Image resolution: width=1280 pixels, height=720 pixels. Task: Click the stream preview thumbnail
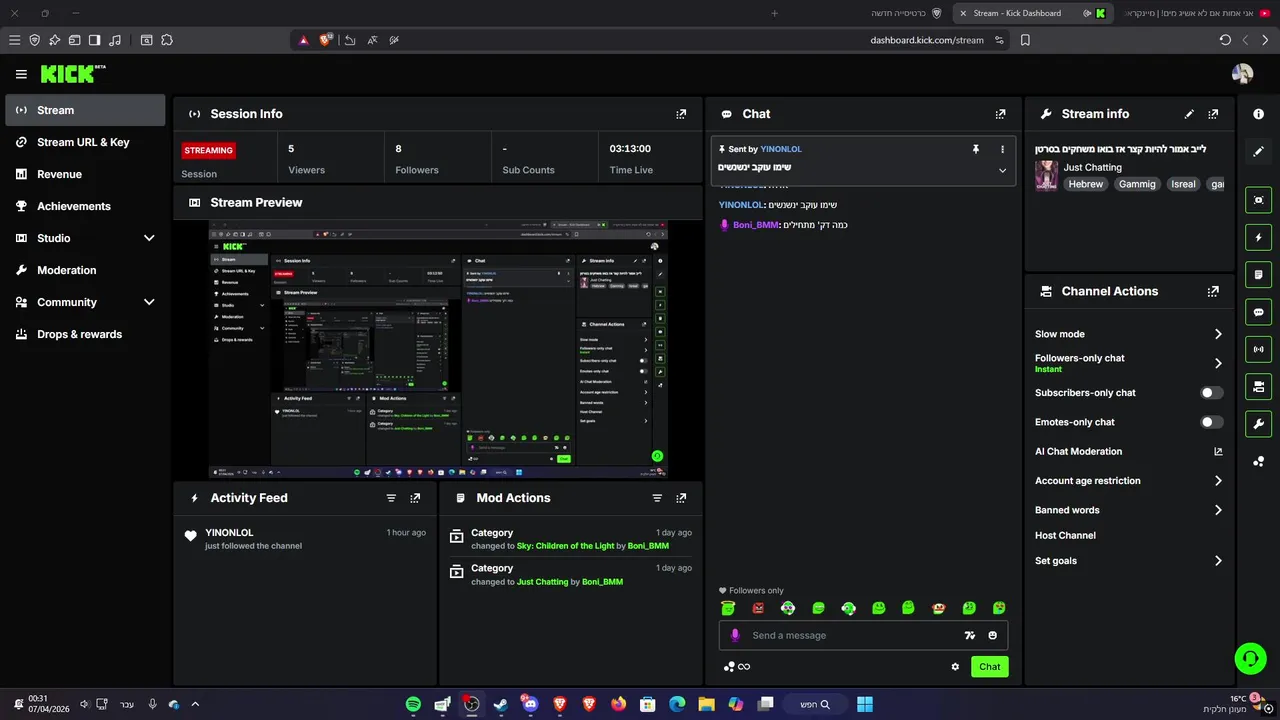pos(438,350)
